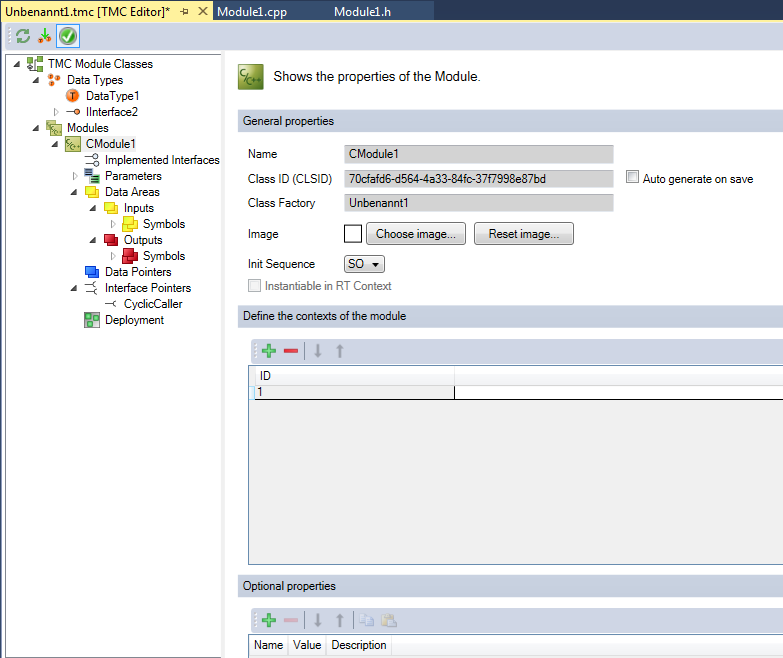Click the Class Factory field Unbenannt1
Image resolution: width=783 pixels, height=658 pixels.
point(478,203)
